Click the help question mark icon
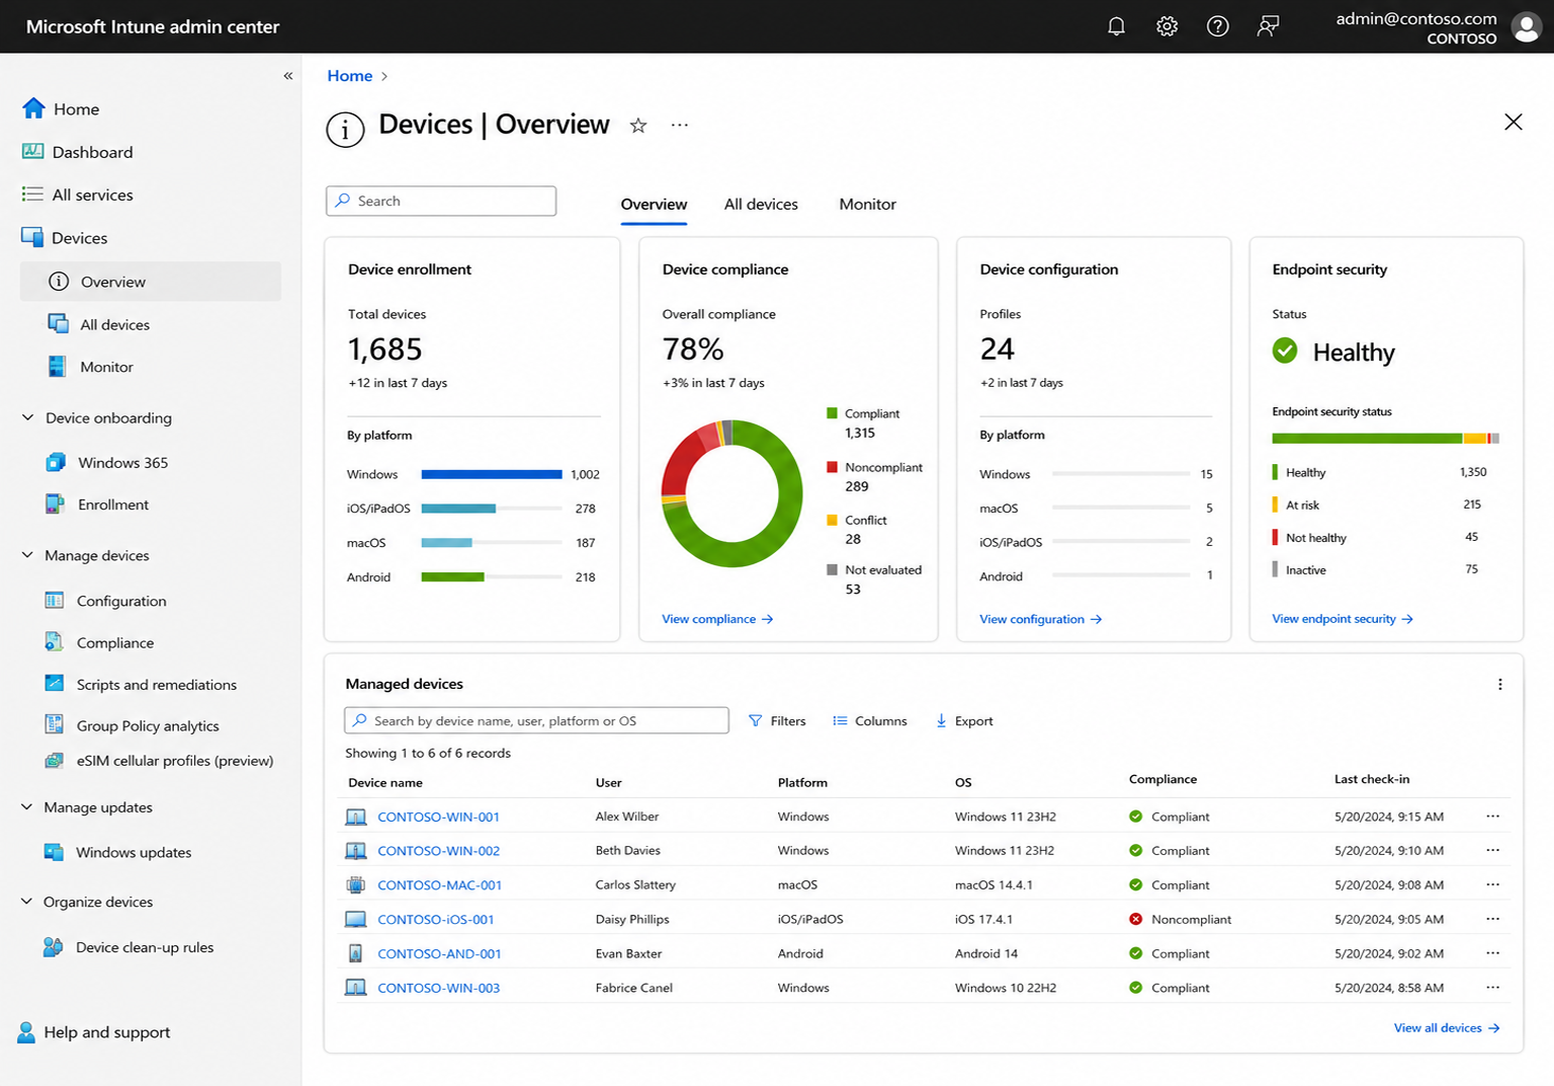Viewport: 1554px width, 1086px height. pos(1217,27)
